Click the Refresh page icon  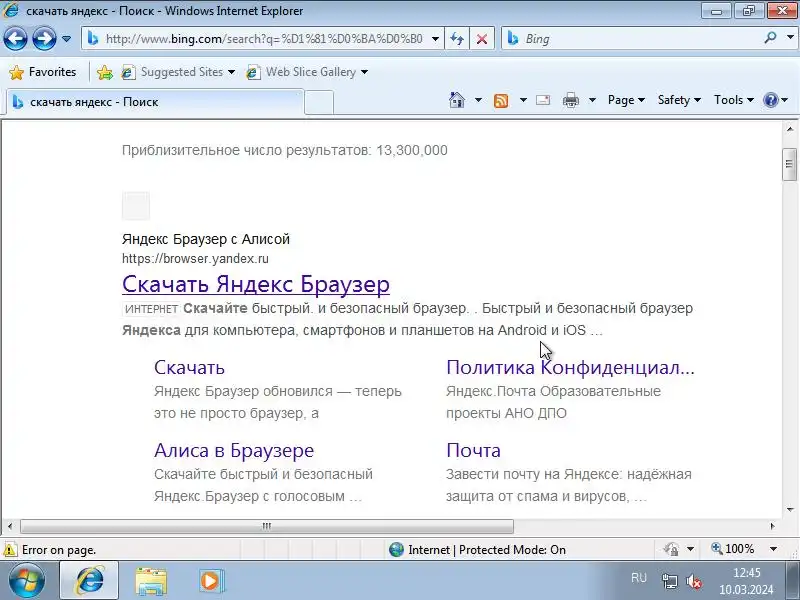coord(457,39)
